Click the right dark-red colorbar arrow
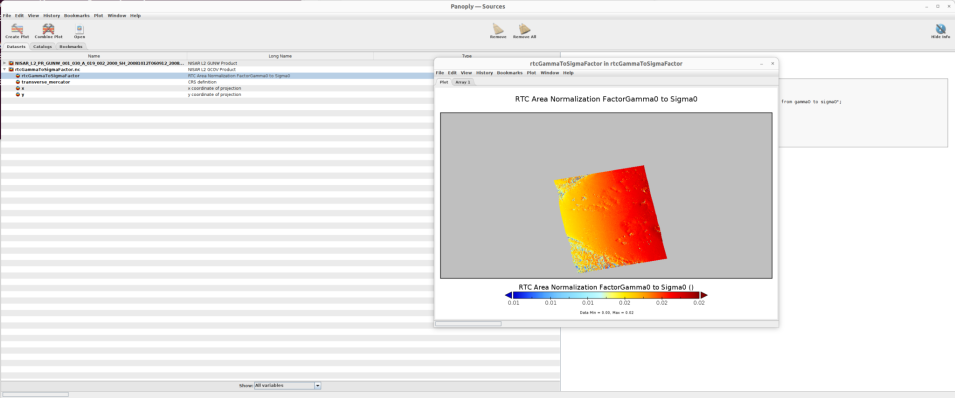Image resolution: width=955 pixels, height=398 pixels. 703,295
